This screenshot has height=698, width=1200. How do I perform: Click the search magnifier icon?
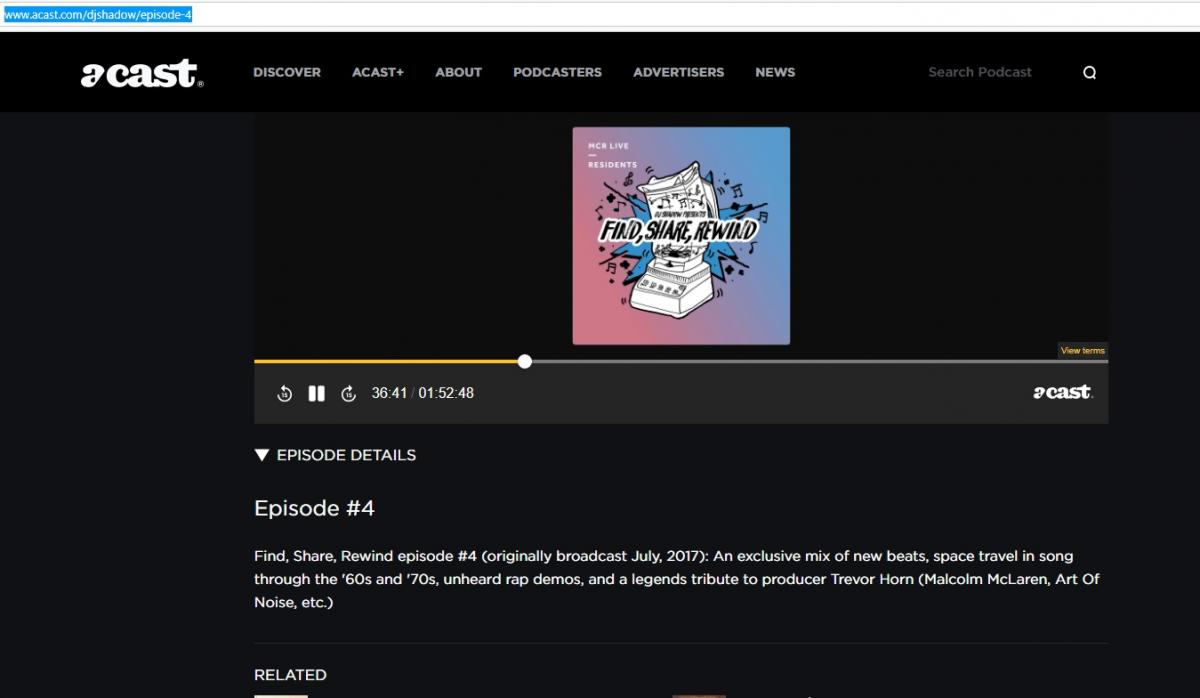point(1089,72)
